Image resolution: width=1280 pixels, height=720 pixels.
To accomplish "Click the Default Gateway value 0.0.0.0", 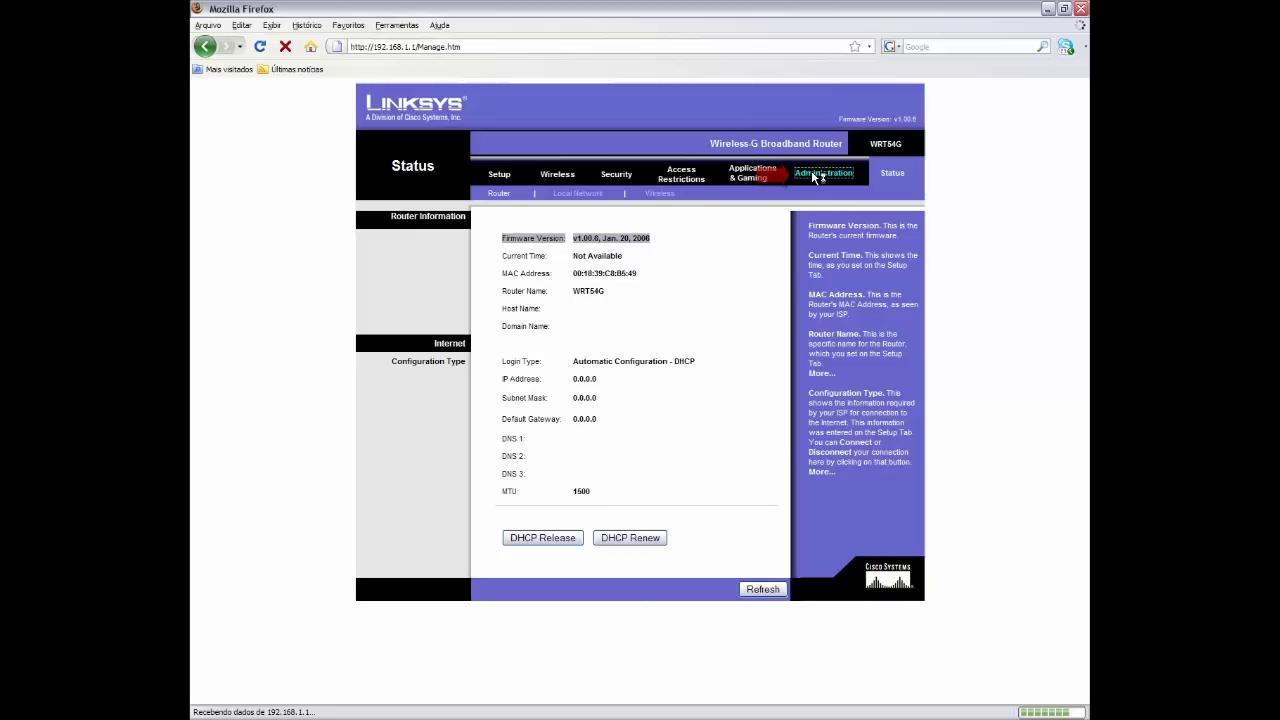I will click(x=584, y=419).
